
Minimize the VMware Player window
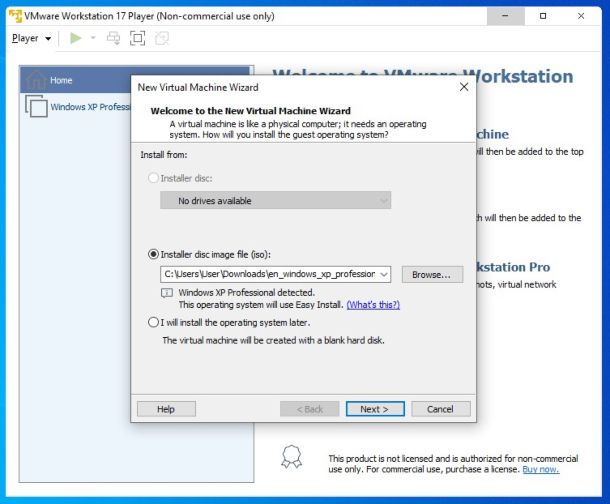pyautogui.click(x=506, y=16)
